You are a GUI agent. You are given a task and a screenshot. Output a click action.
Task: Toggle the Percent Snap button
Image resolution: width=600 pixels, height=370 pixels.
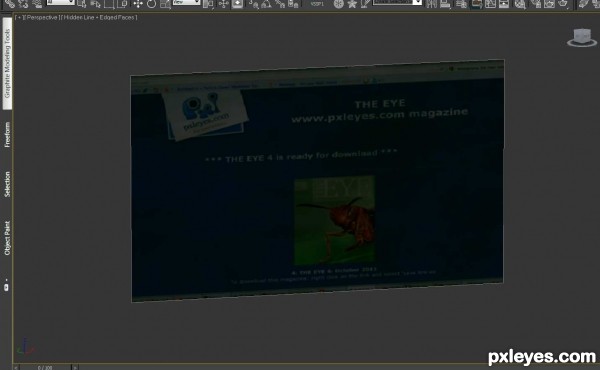[280, 4]
